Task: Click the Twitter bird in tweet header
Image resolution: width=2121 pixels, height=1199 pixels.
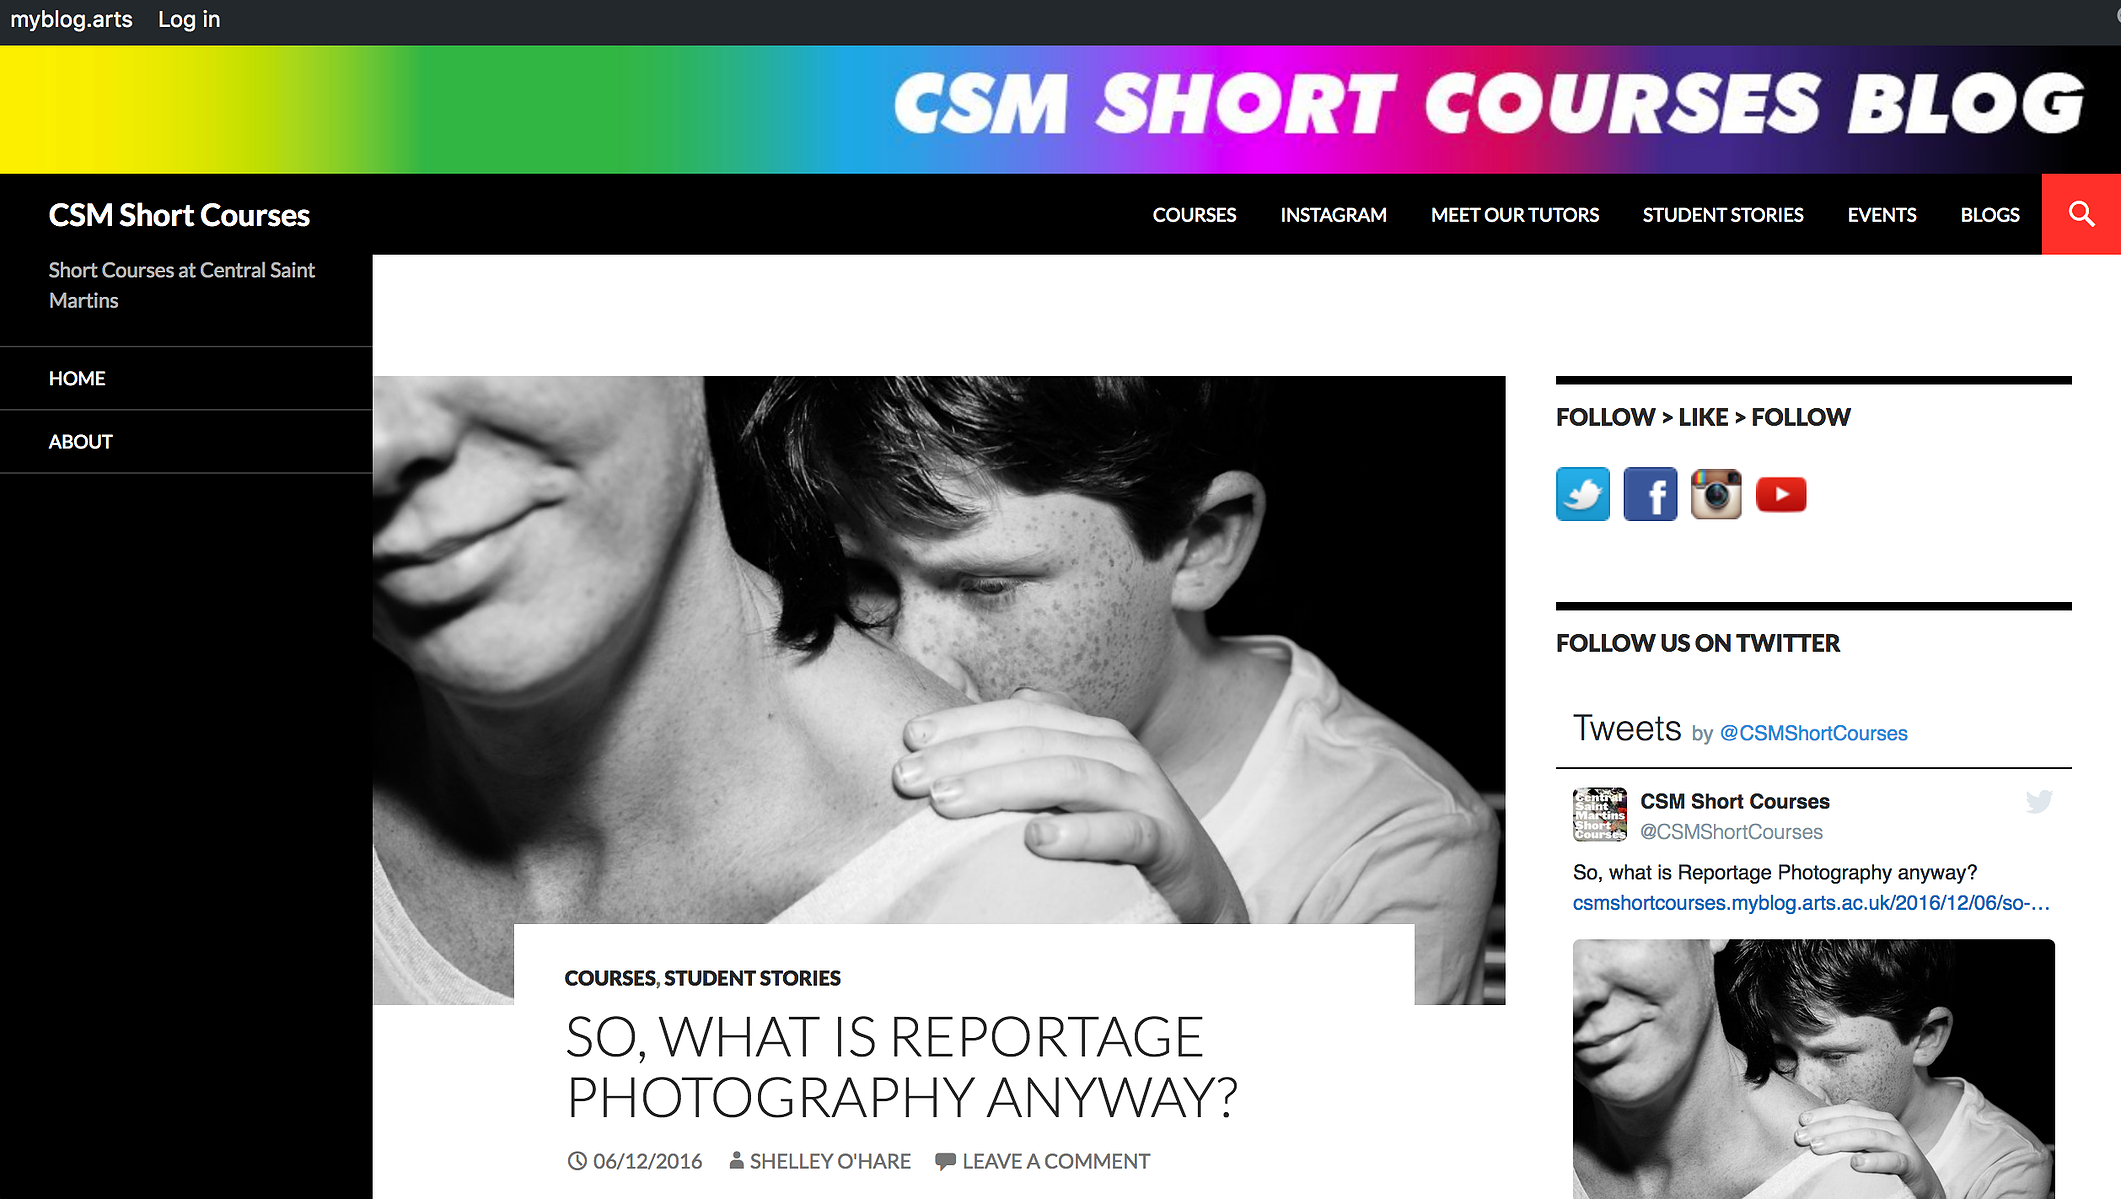Action: pos(2039,801)
